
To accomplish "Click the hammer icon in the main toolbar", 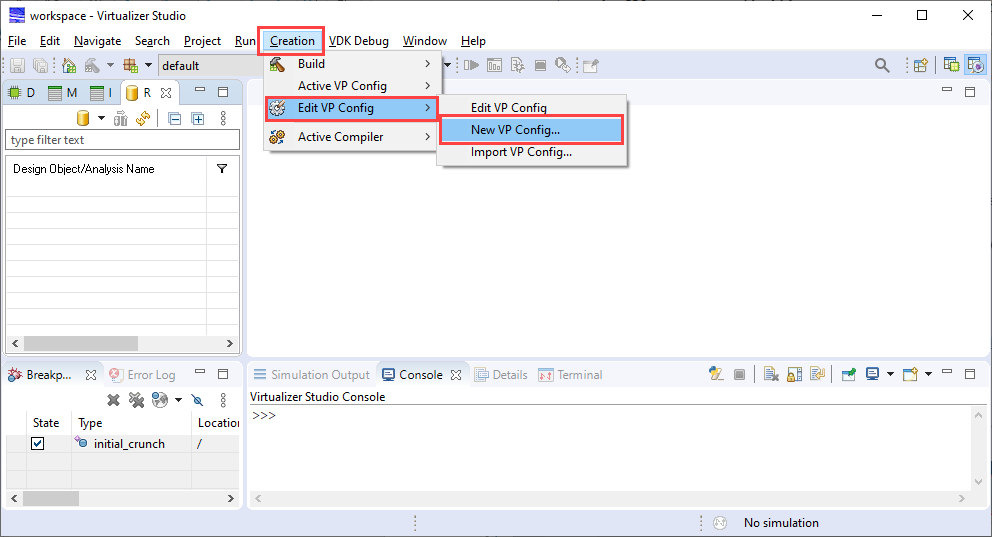I will coord(92,65).
